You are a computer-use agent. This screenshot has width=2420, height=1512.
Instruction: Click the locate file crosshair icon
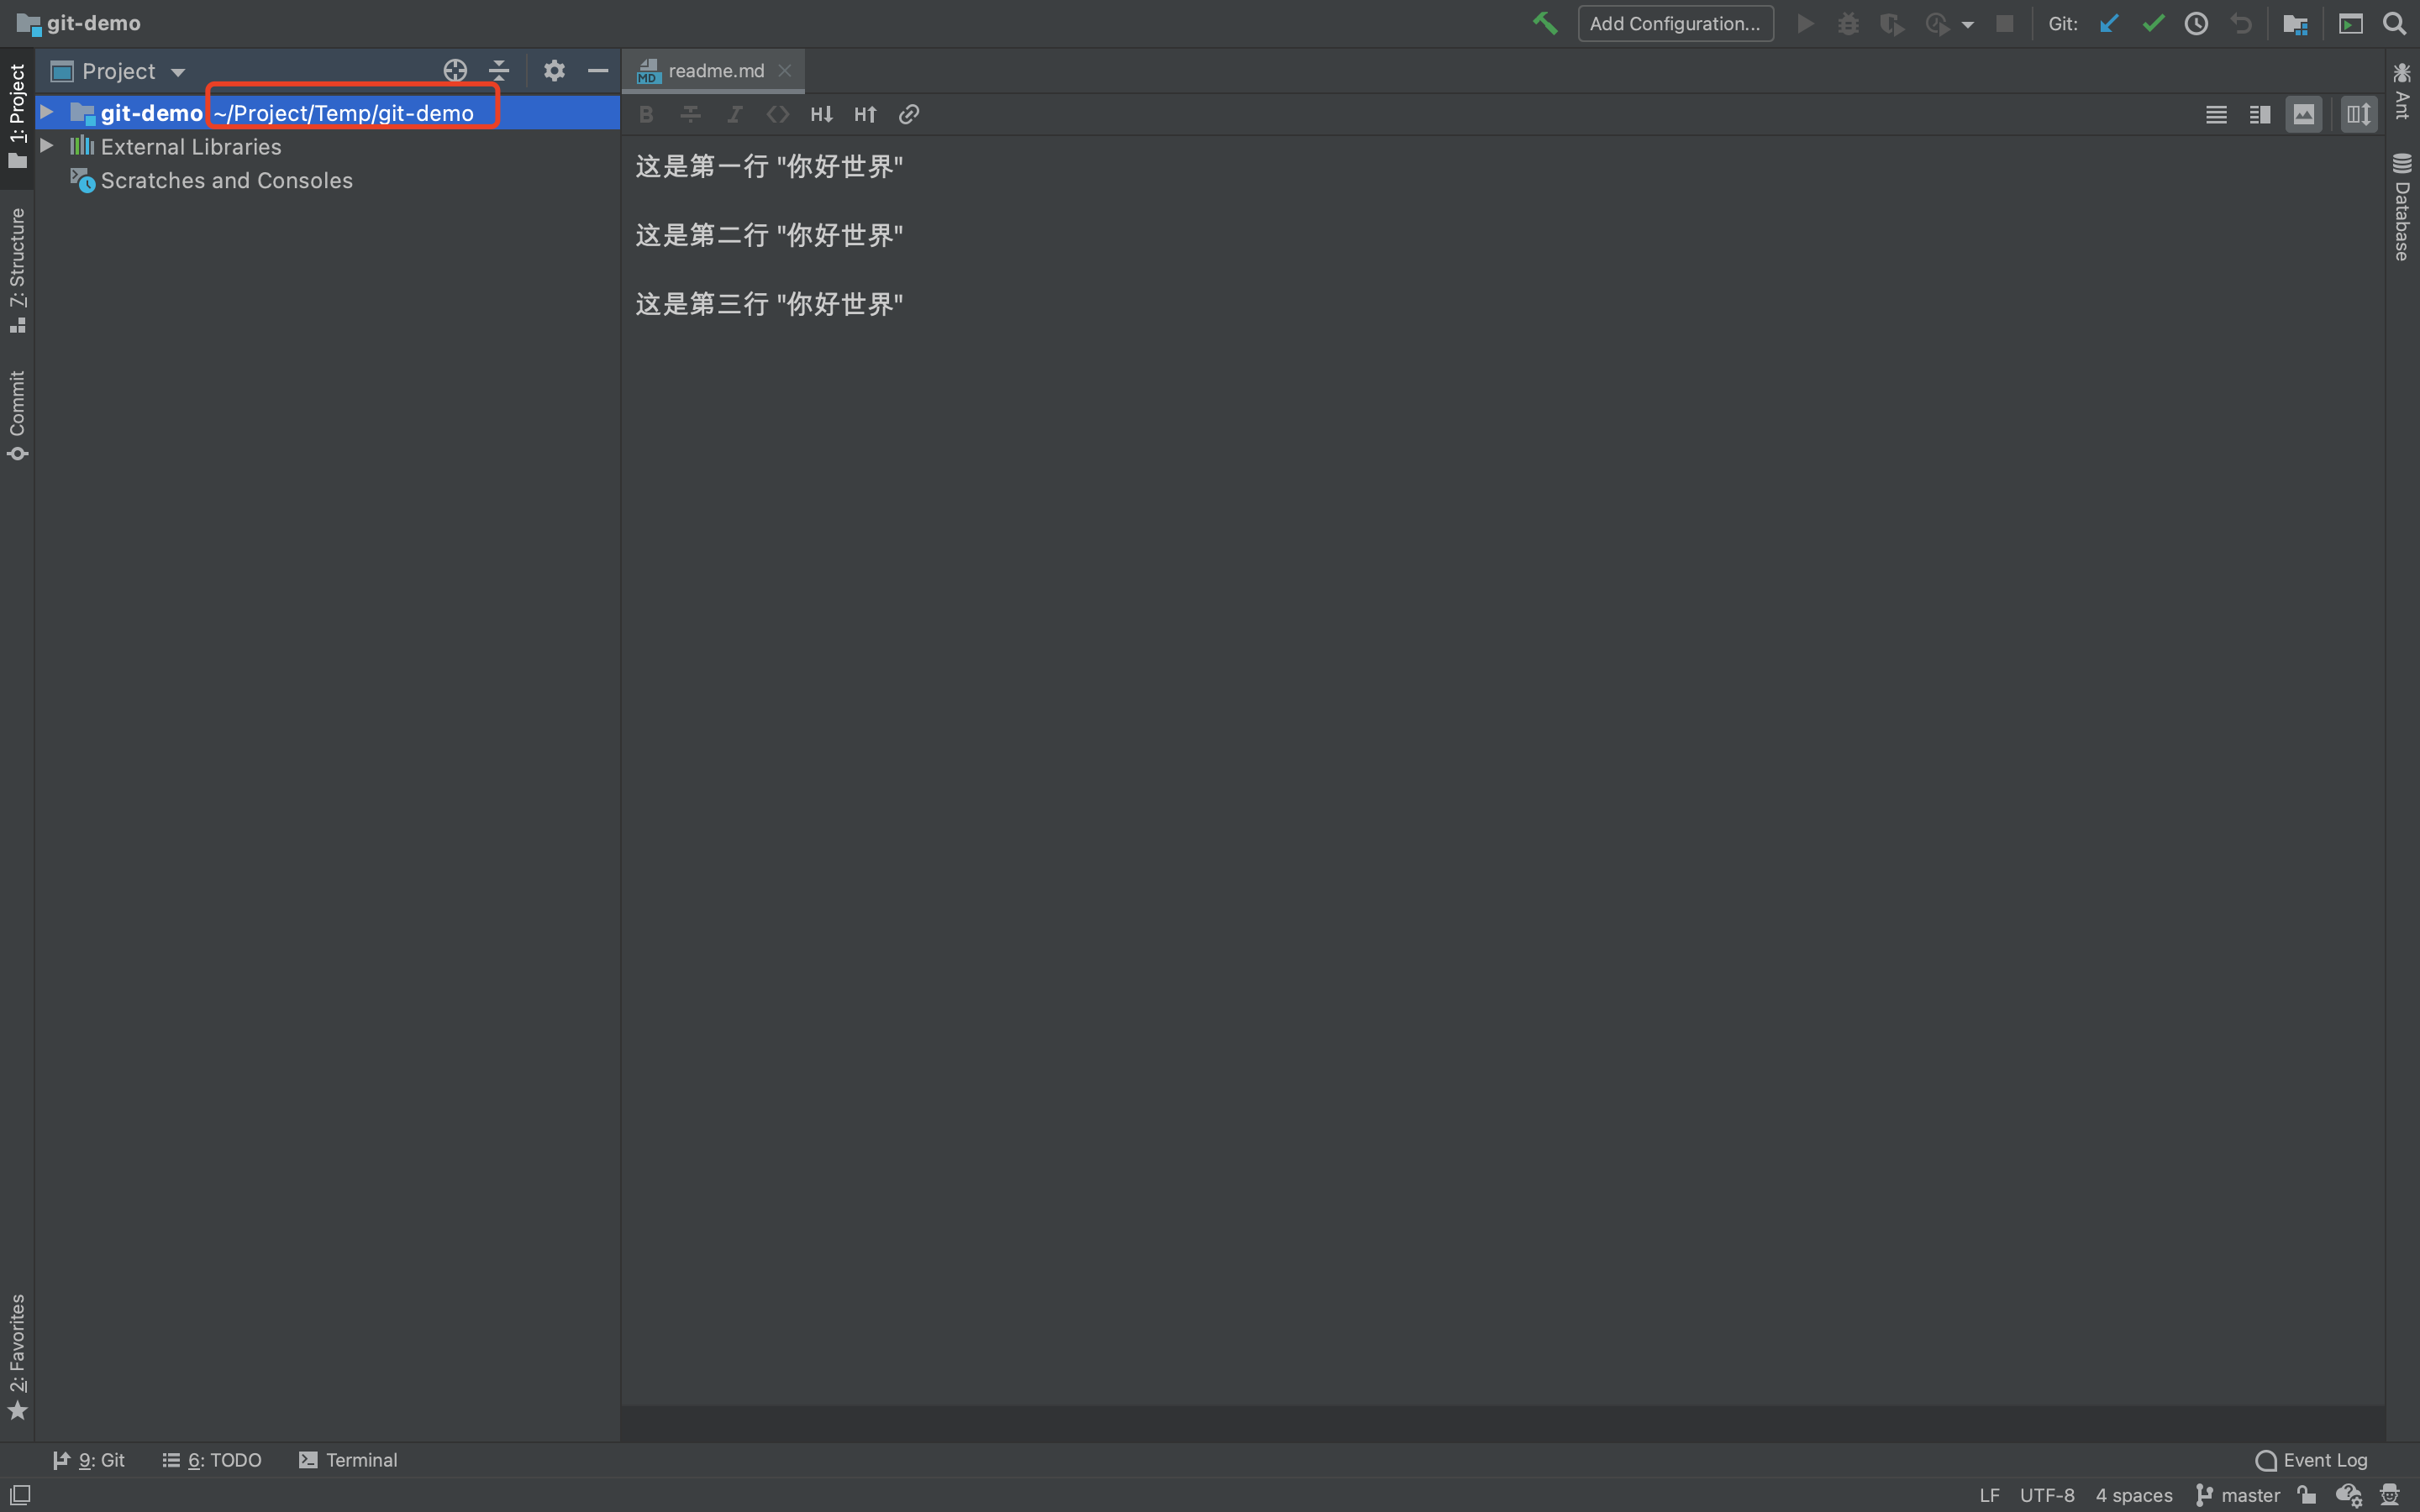[x=455, y=71]
